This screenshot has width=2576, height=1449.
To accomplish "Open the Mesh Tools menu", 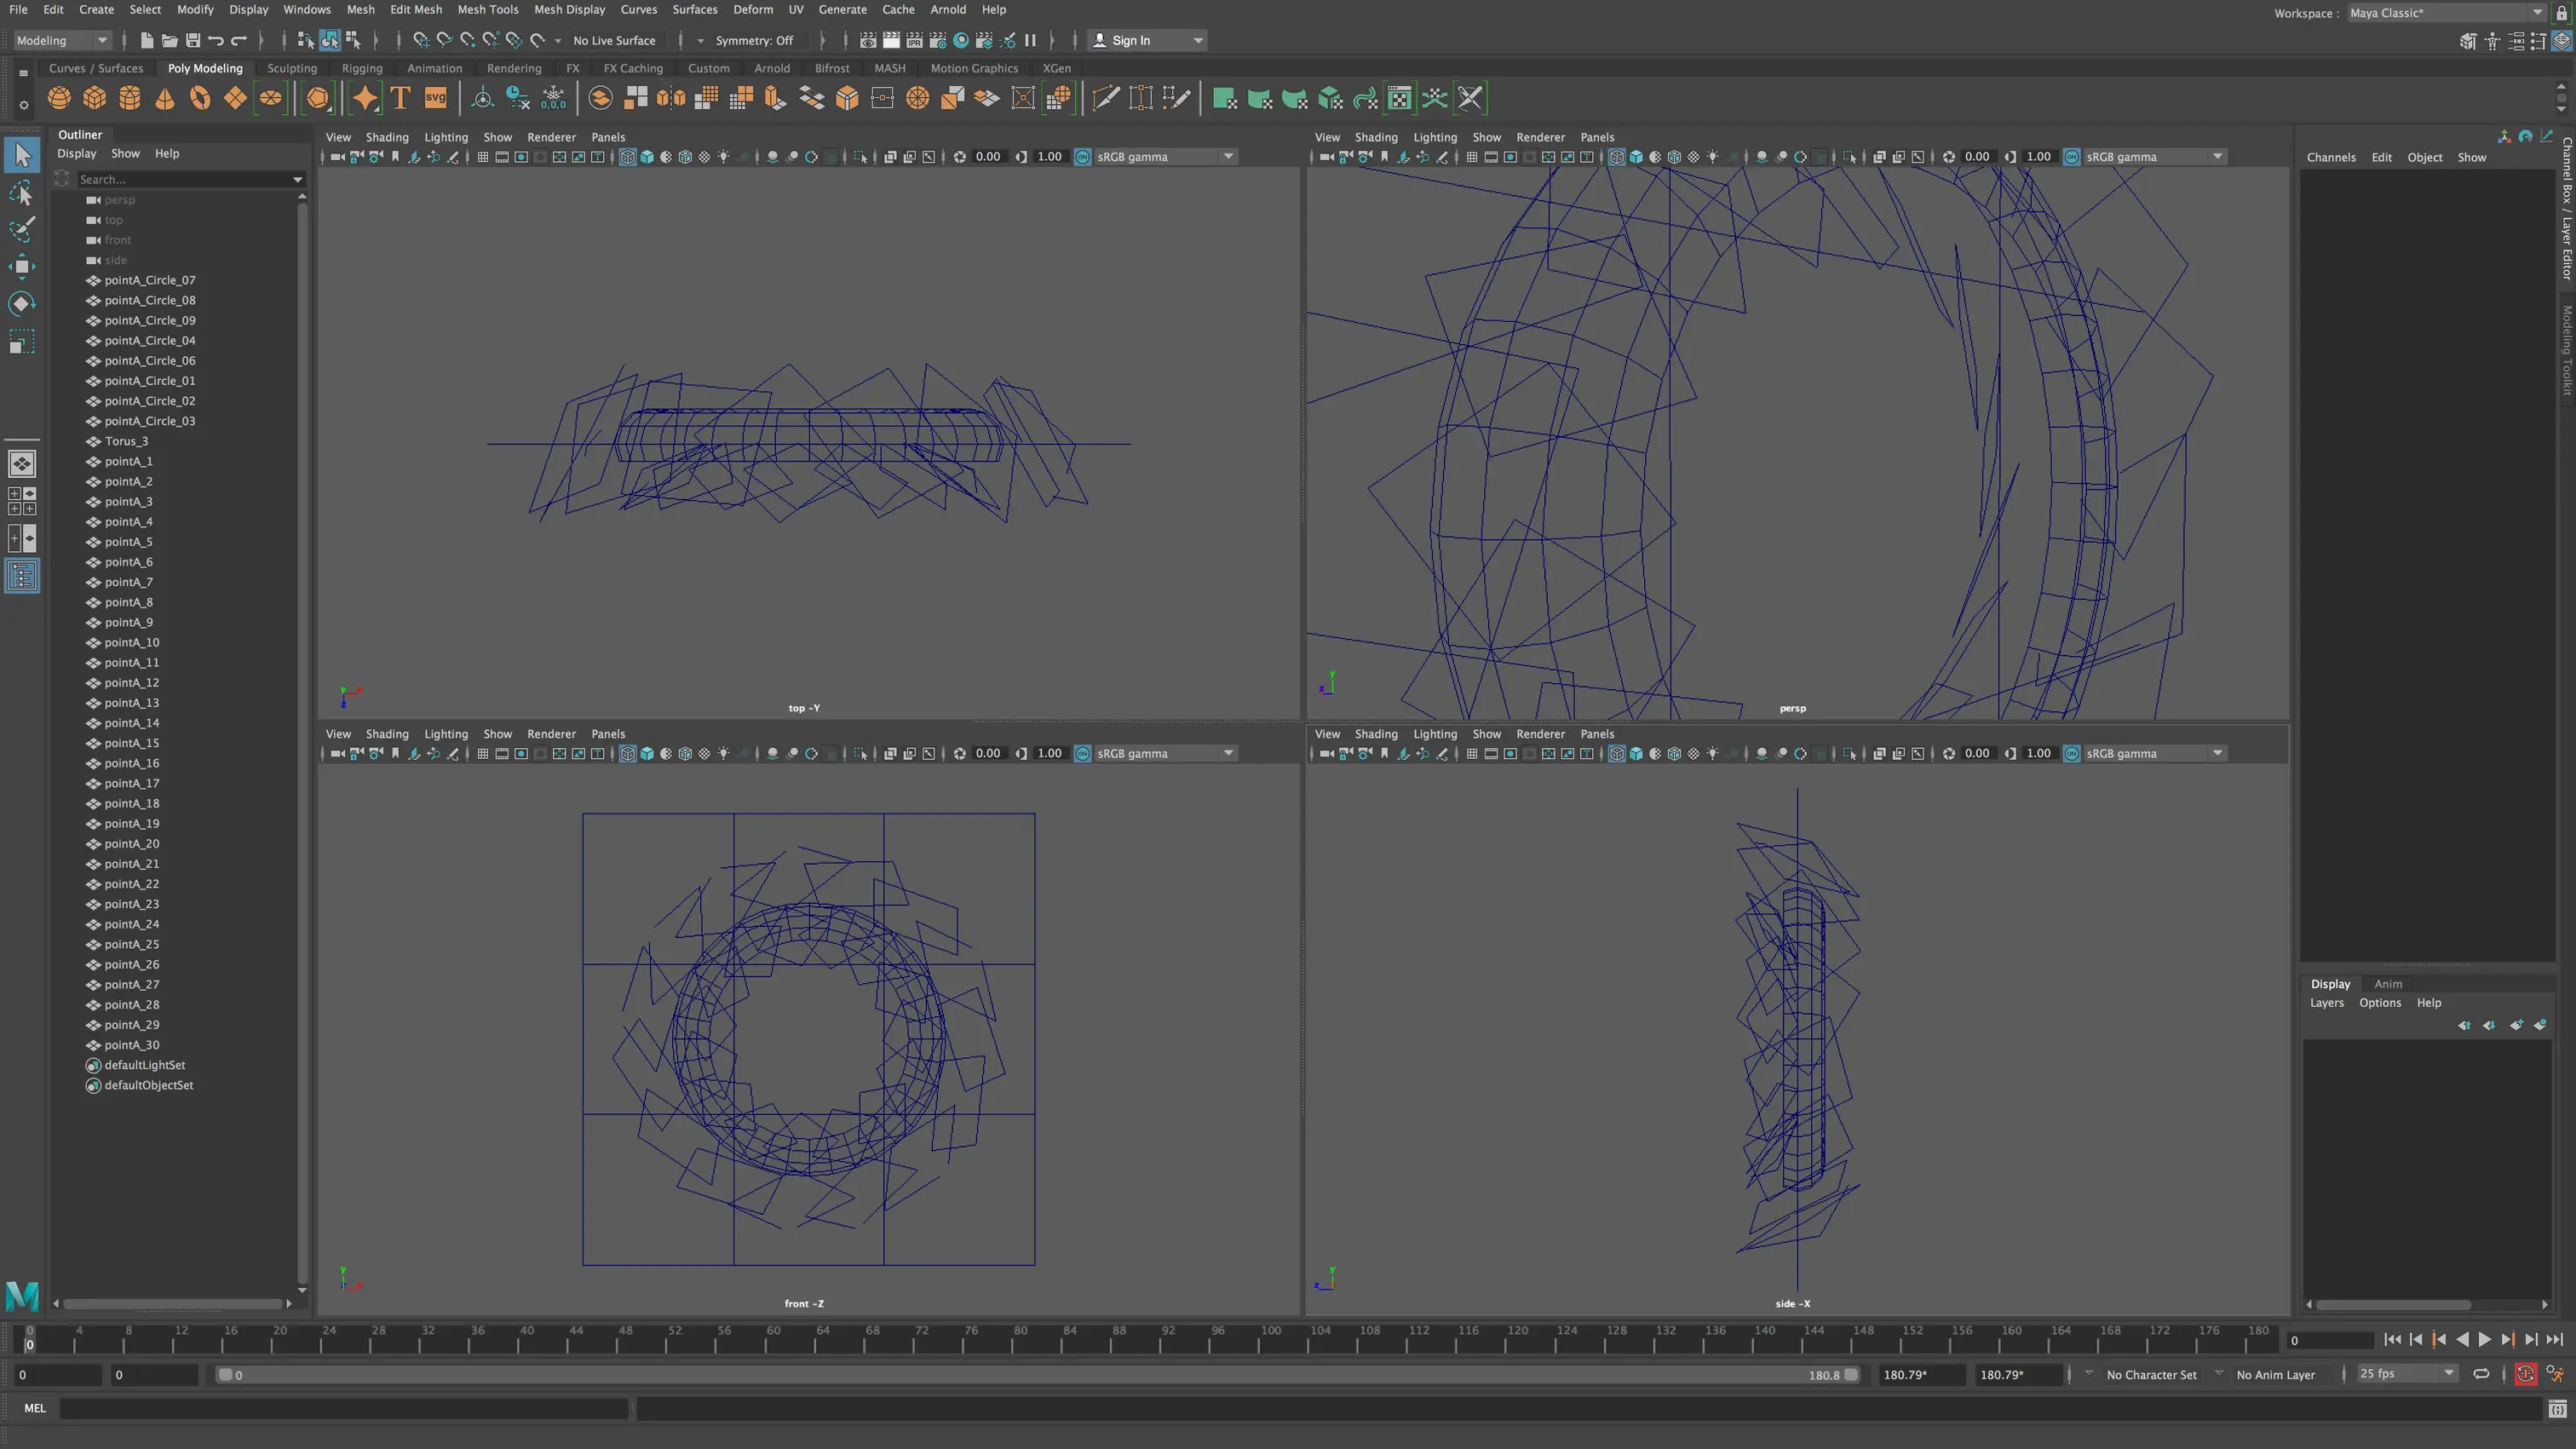I will (x=487, y=9).
